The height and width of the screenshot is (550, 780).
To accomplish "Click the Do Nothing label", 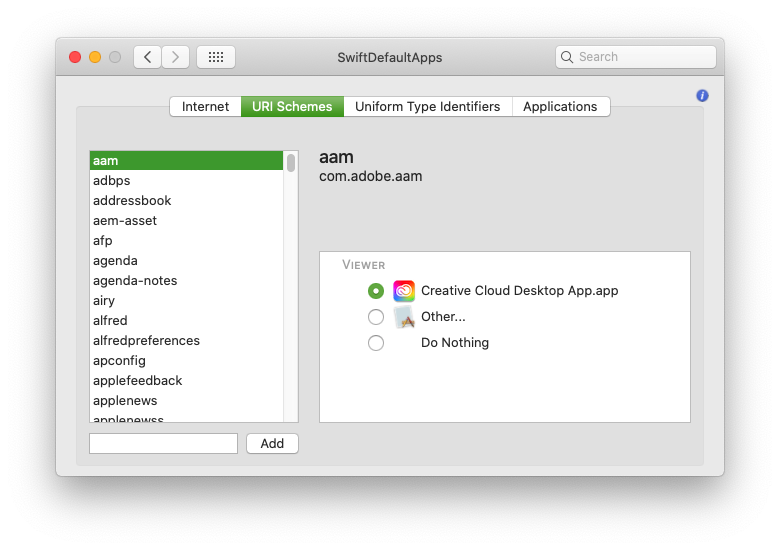I will click(455, 343).
